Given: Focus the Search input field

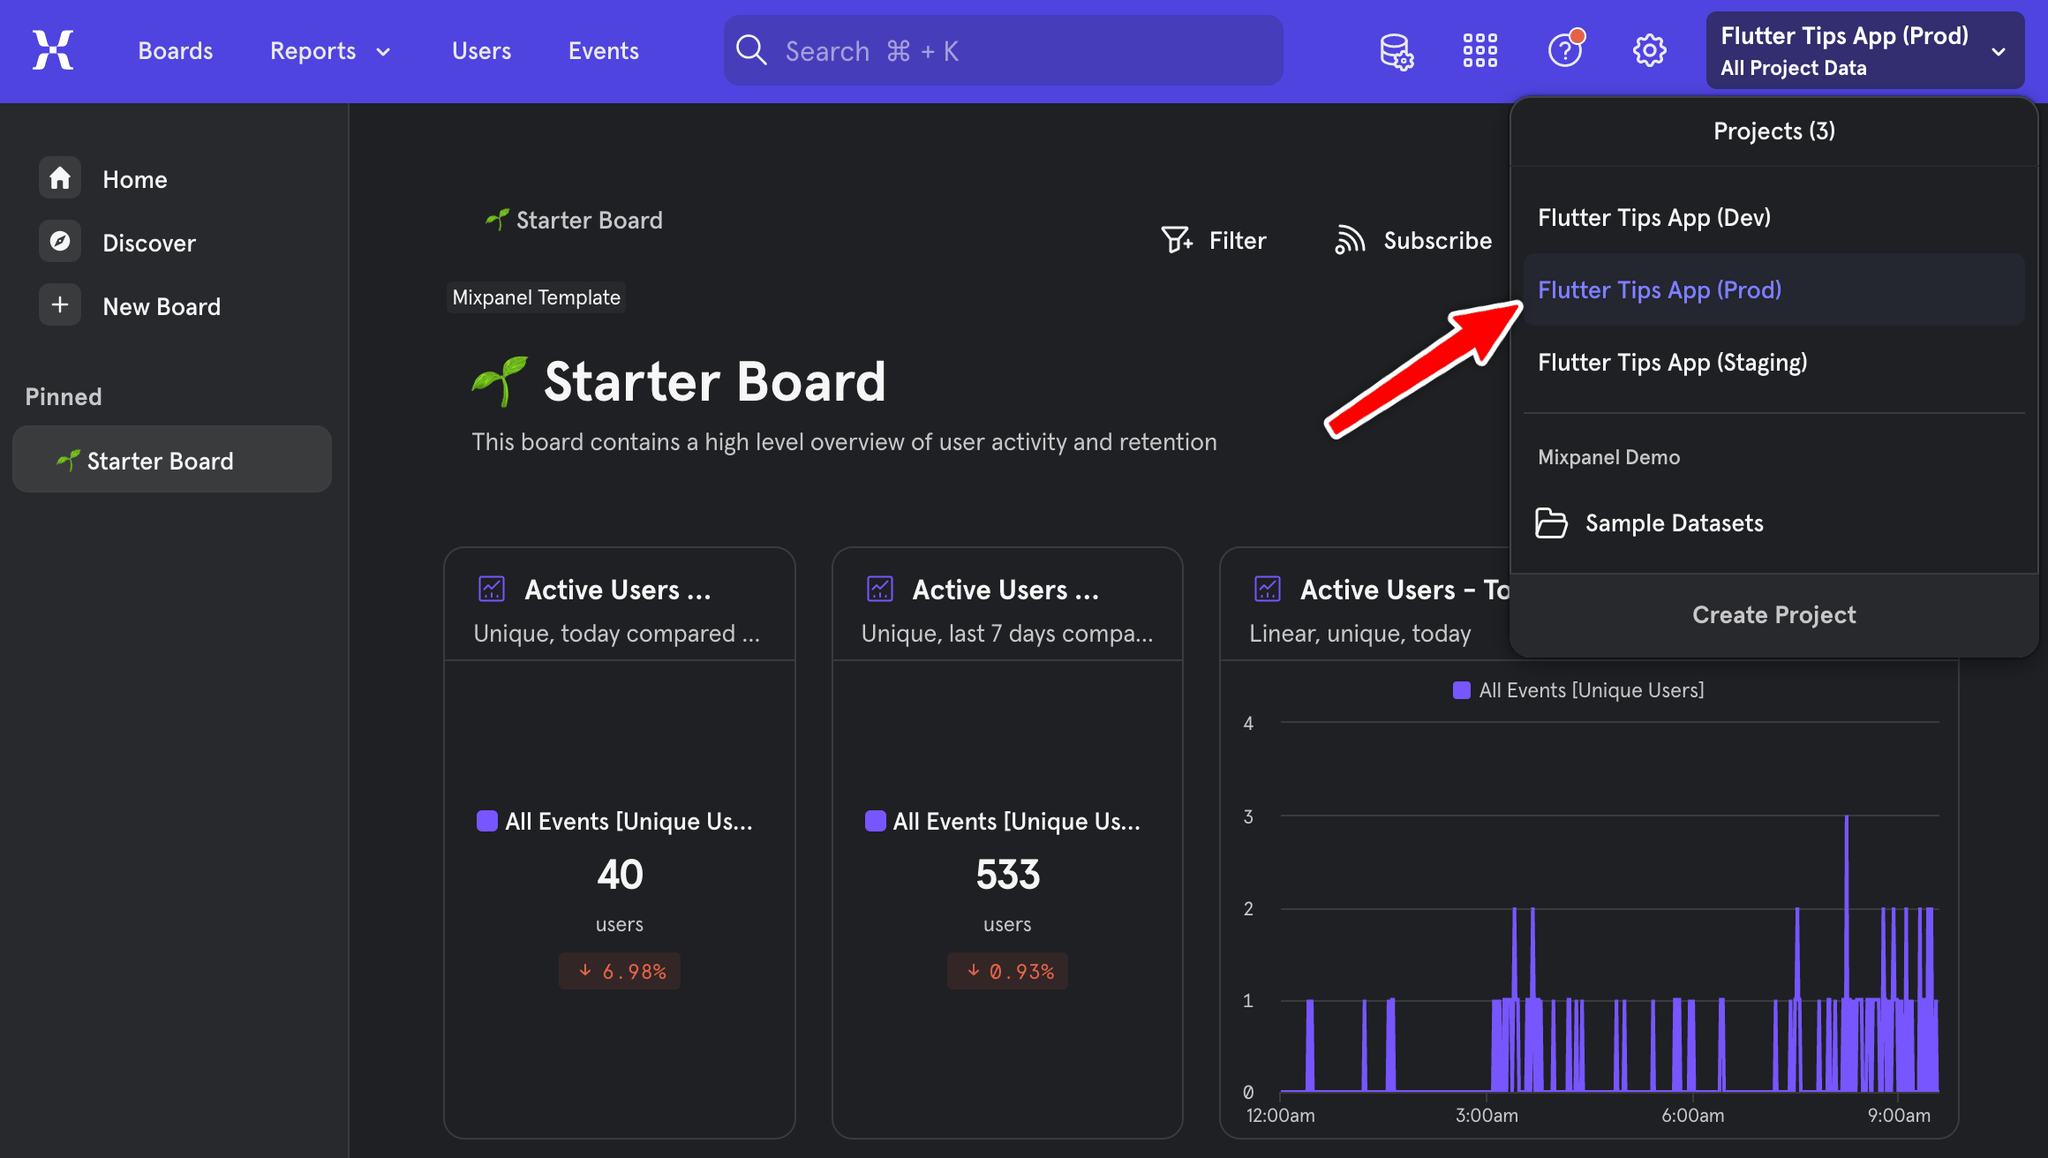Looking at the screenshot, I should pos(1003,50).
